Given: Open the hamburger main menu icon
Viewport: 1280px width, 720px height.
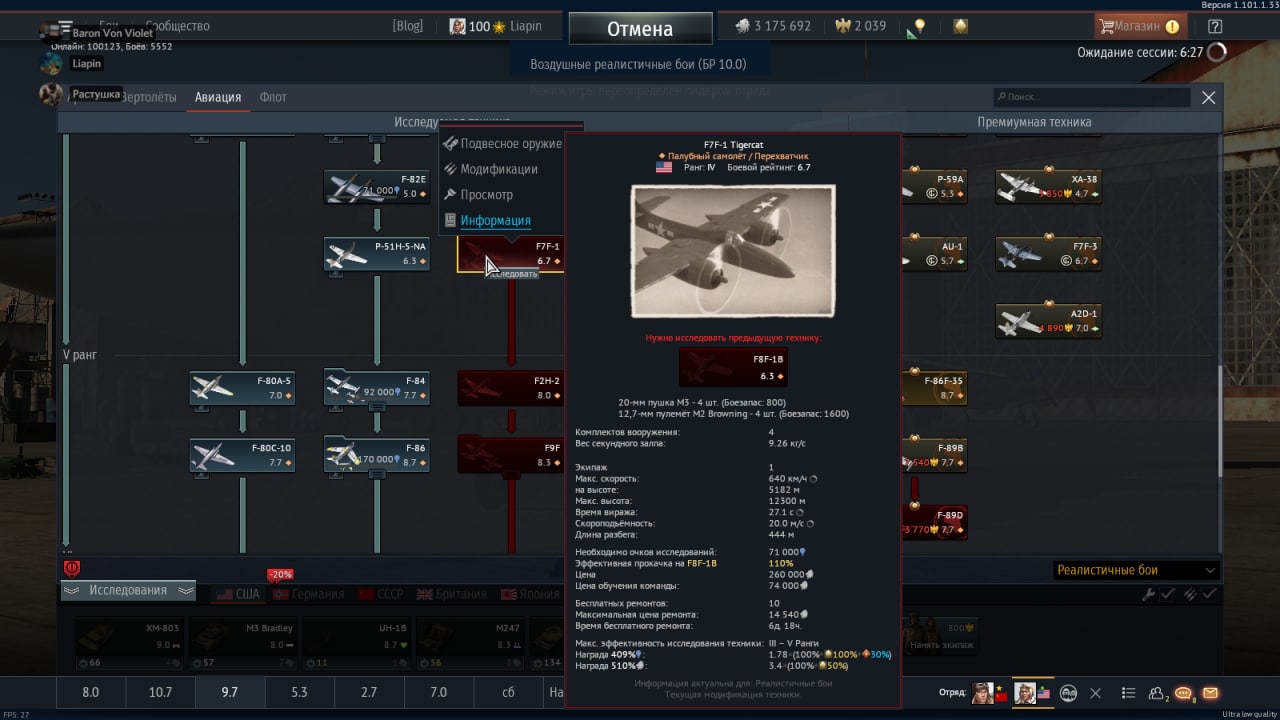Looking at the screenshot, I should (65, 26).
